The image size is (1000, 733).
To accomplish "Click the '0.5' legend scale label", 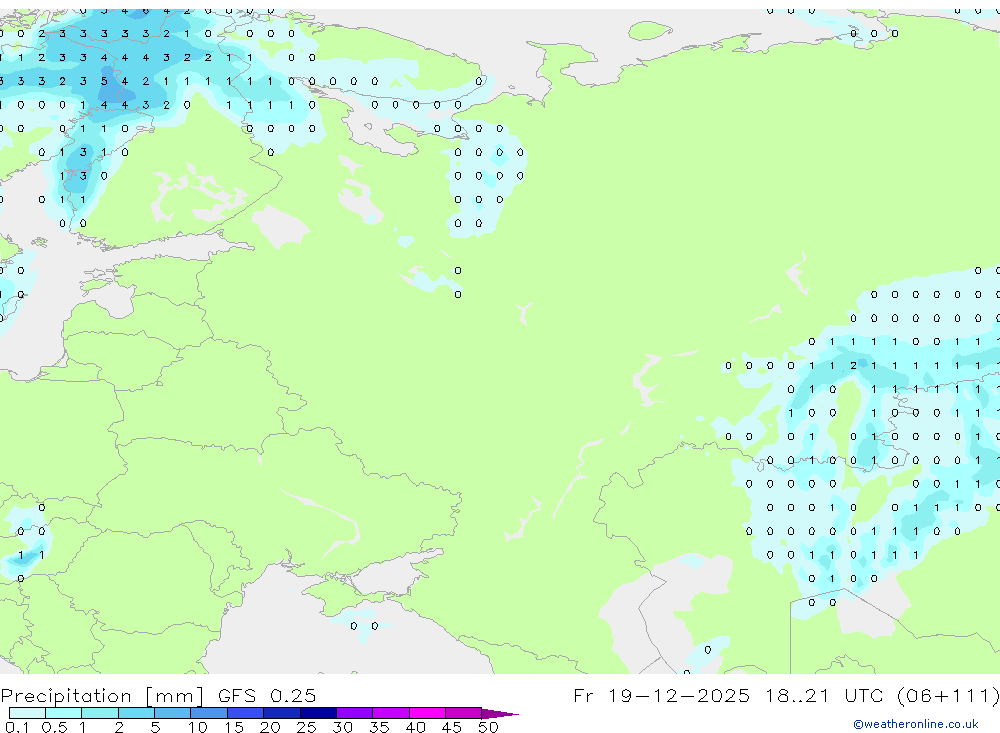I will tap(54, 727).
